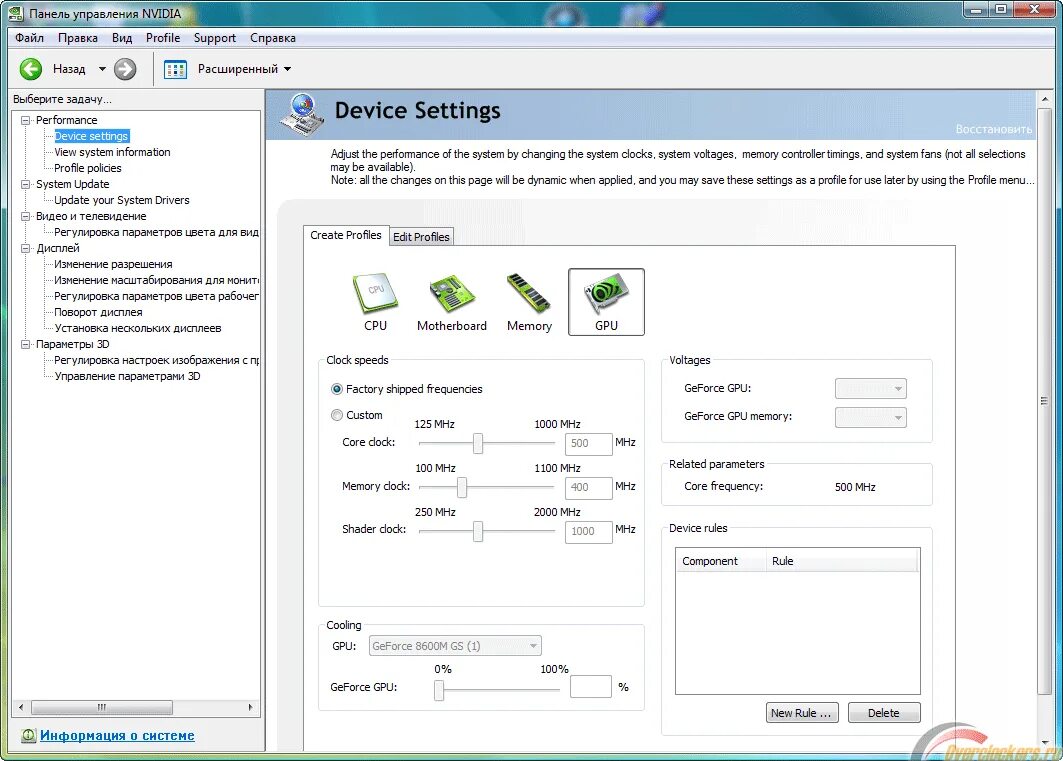Click the system information icon at bottom left
The width and height of the screenshot is (1063, 761).
pyautogui.click(x=28, y=735)
